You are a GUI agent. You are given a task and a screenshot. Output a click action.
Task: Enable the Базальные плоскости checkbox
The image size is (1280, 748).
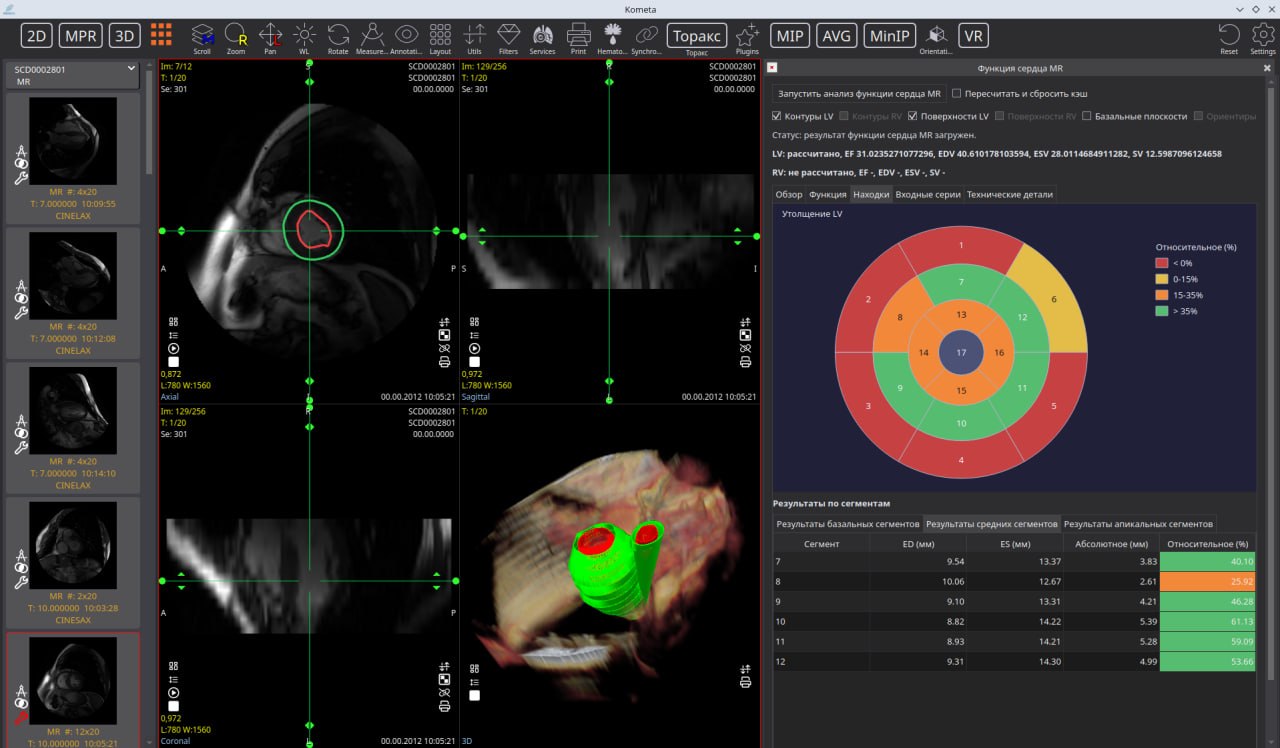tap(1087, 116)
